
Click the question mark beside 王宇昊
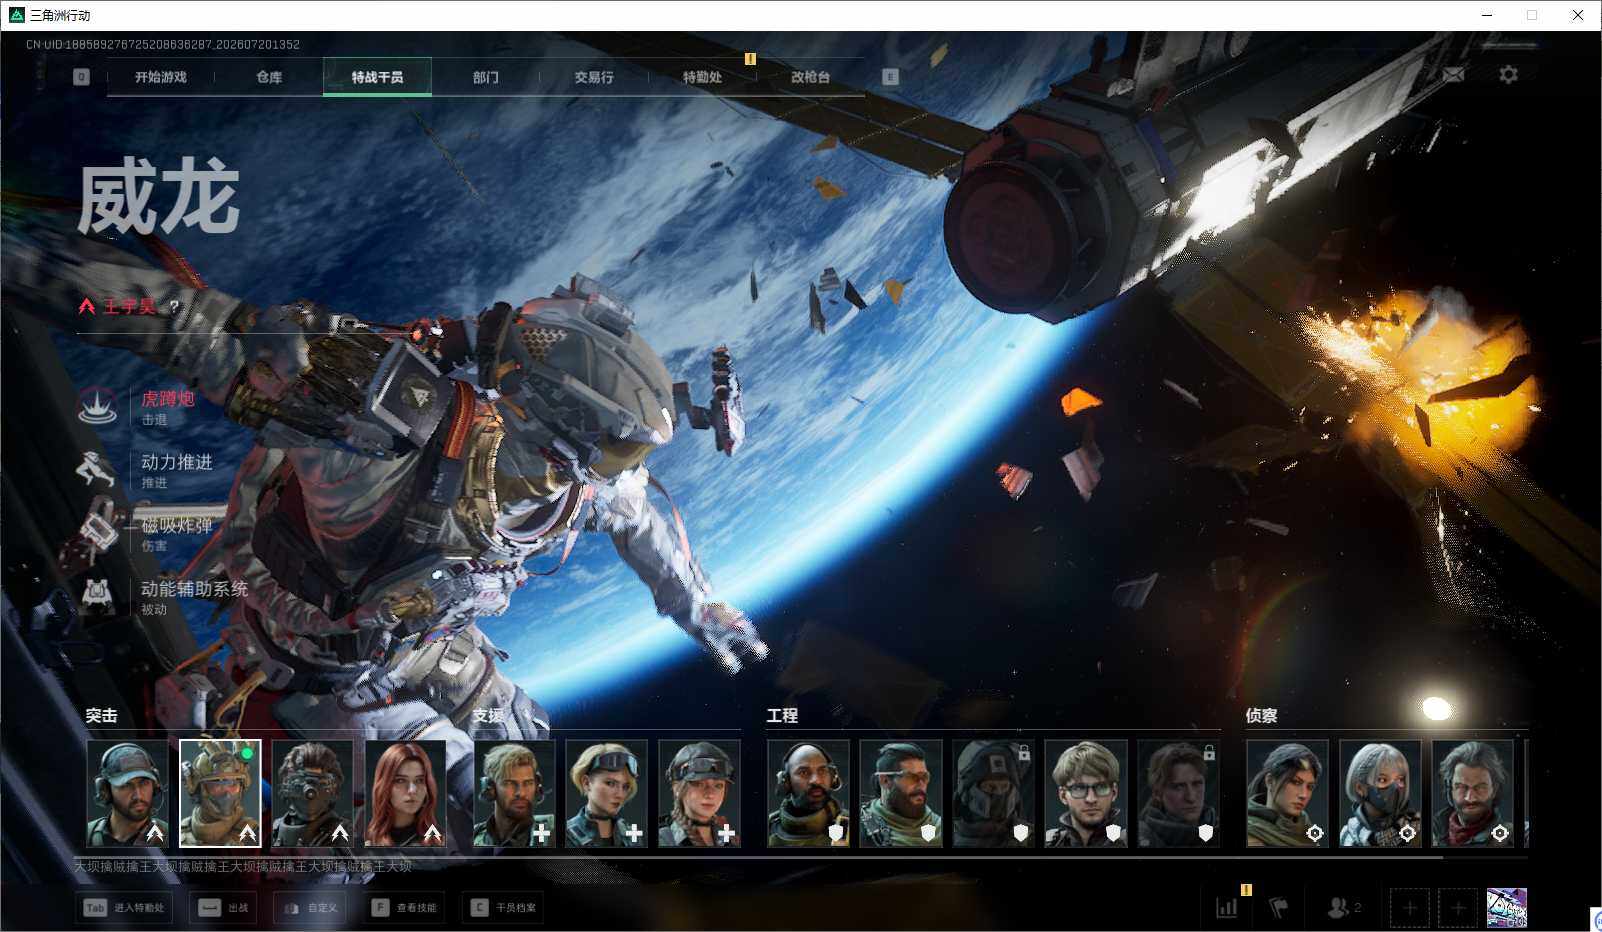(174, 307)
